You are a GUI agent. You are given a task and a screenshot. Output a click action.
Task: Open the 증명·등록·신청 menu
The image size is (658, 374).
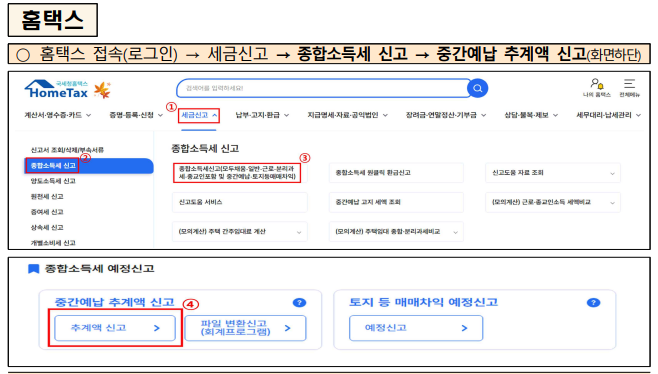(136, 115)
